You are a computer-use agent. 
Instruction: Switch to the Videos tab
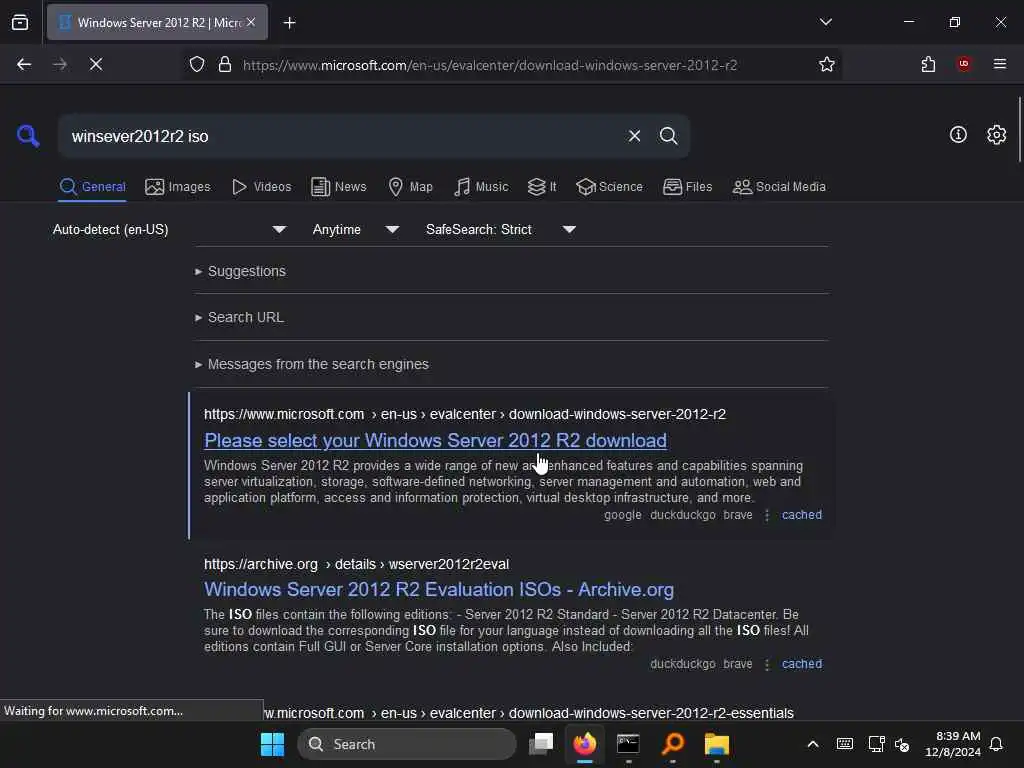click(x=261, y=187)
